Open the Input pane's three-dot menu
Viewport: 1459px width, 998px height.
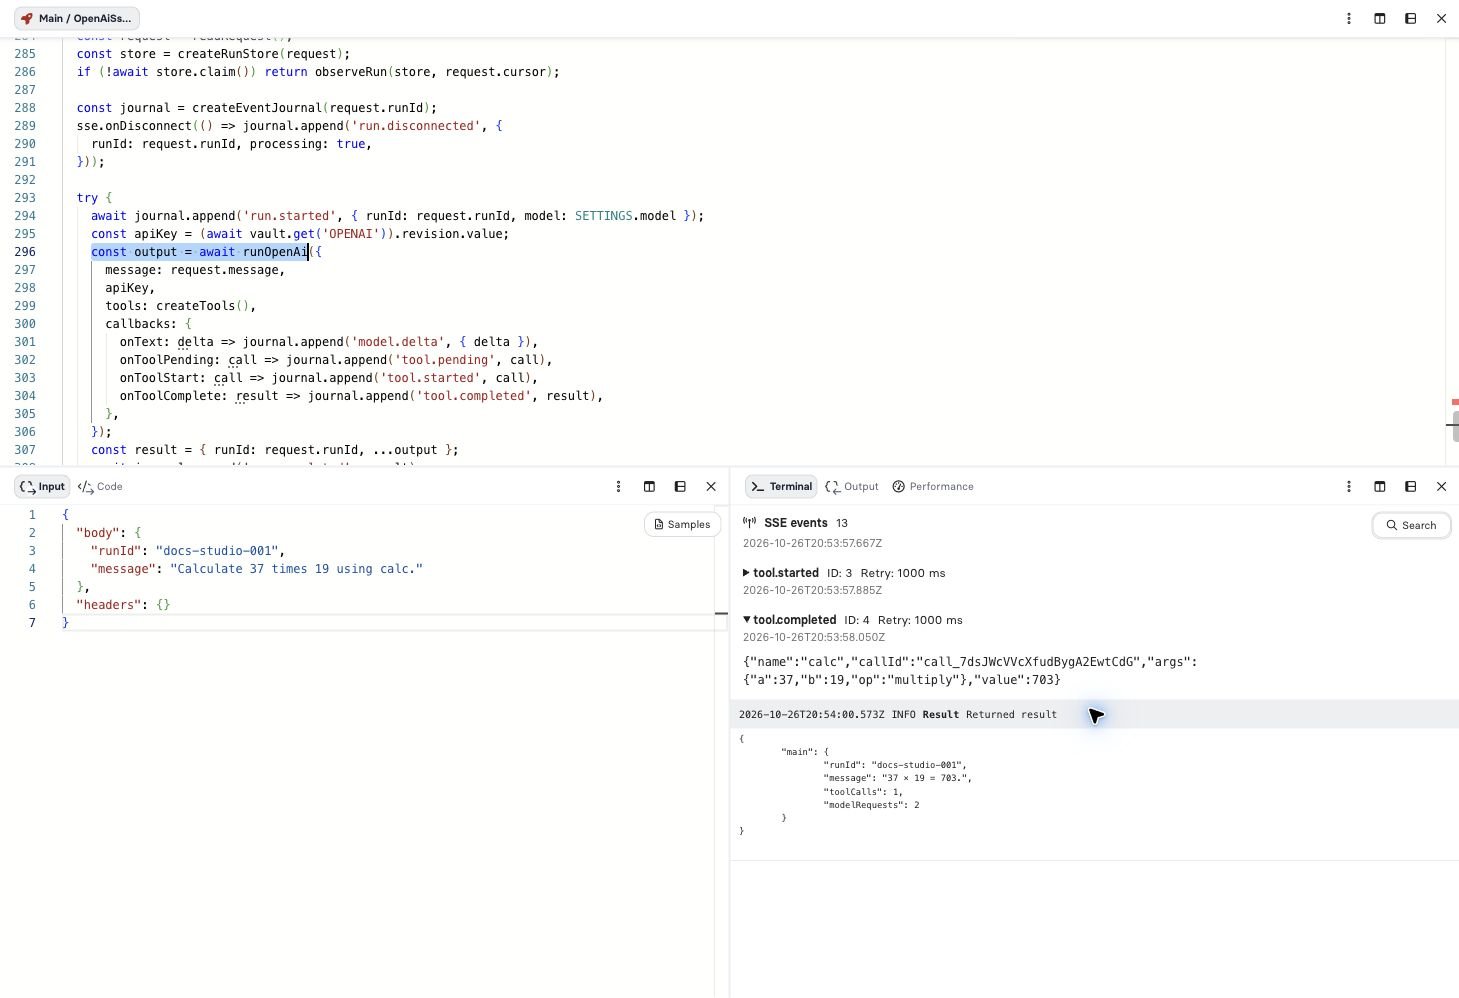(x=618, y=486)
